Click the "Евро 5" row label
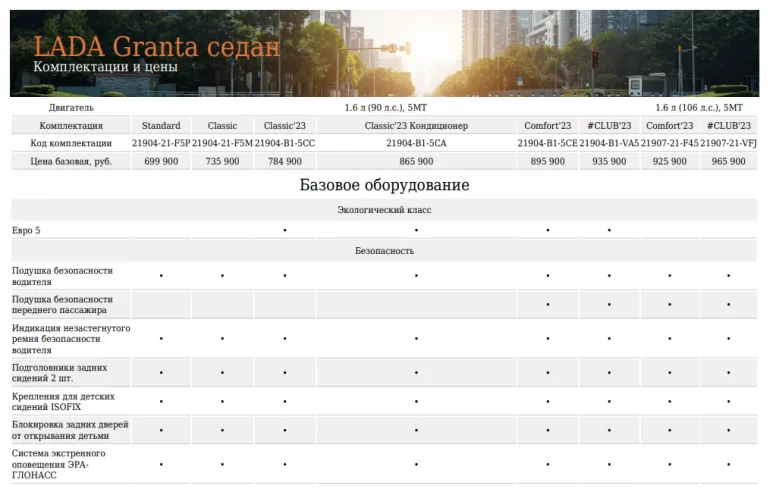This screenshot has width=770, height=495. (26, 231)
